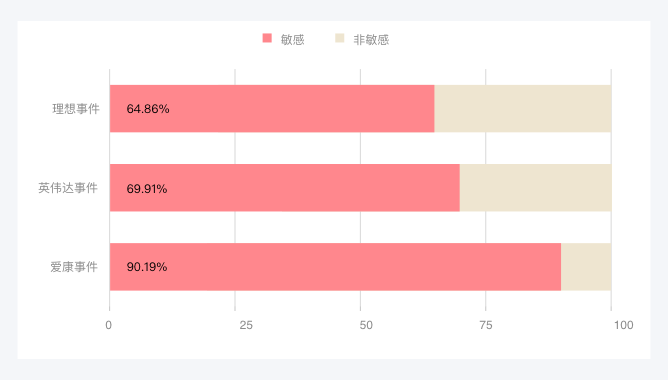
Task: Select the beige 爱康事件 bar segment
Action: pos(586,267)
